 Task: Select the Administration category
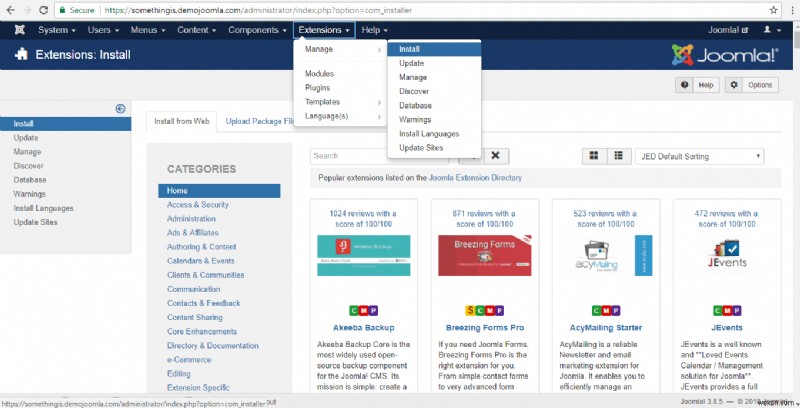[x=191, y=219]
